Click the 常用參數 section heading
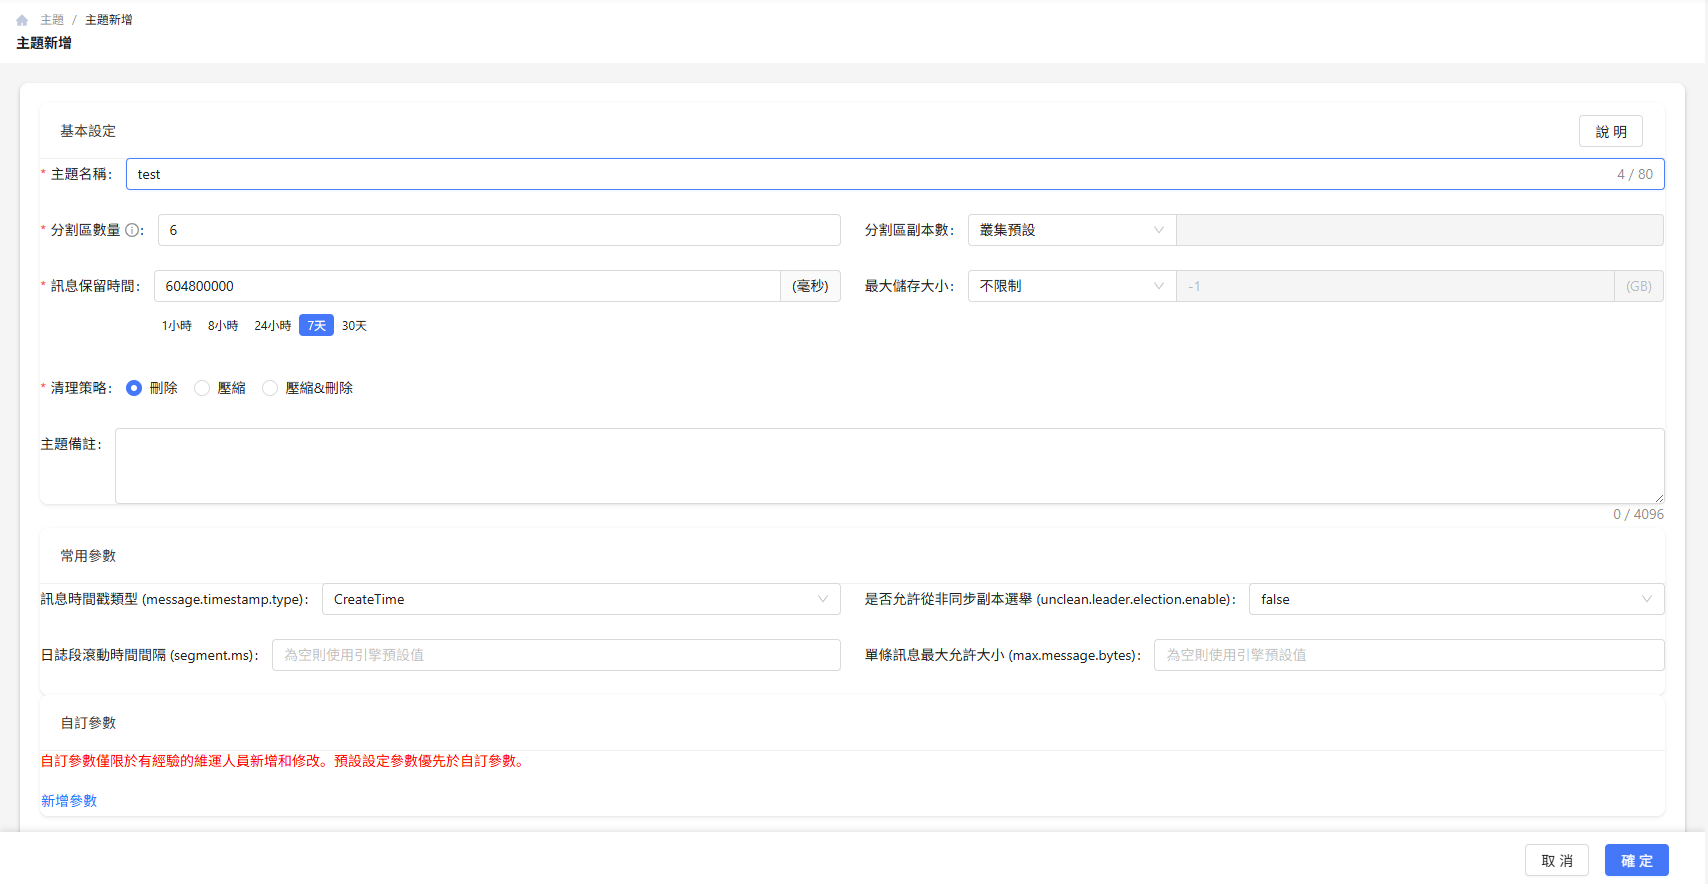Screen dimensions: 1708x884 88,556
